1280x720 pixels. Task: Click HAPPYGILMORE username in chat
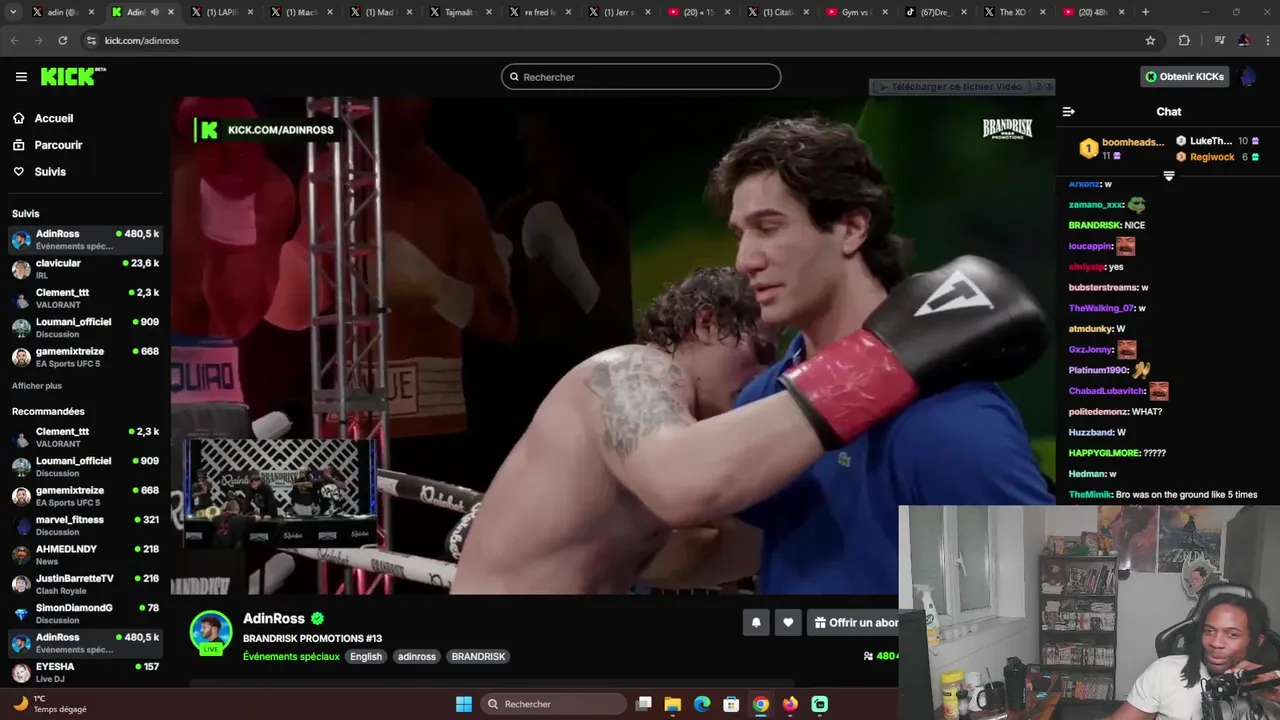(1103, 453)
